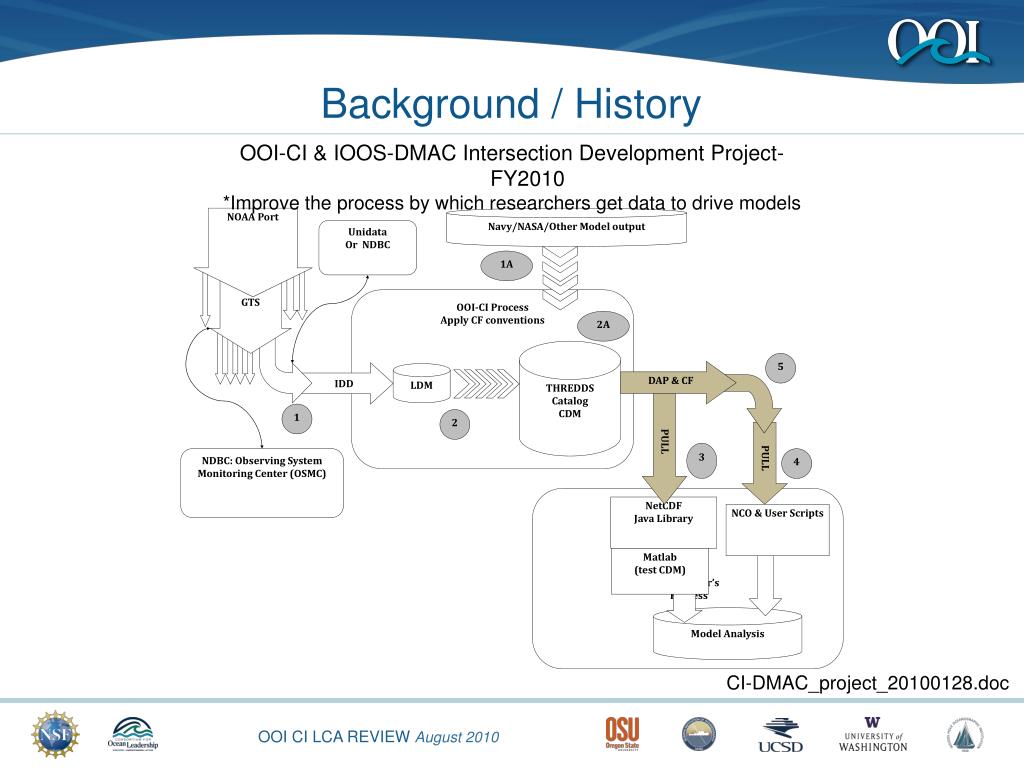Select the step 4 circle marker
1024x768 pixels.
(796, 462)
